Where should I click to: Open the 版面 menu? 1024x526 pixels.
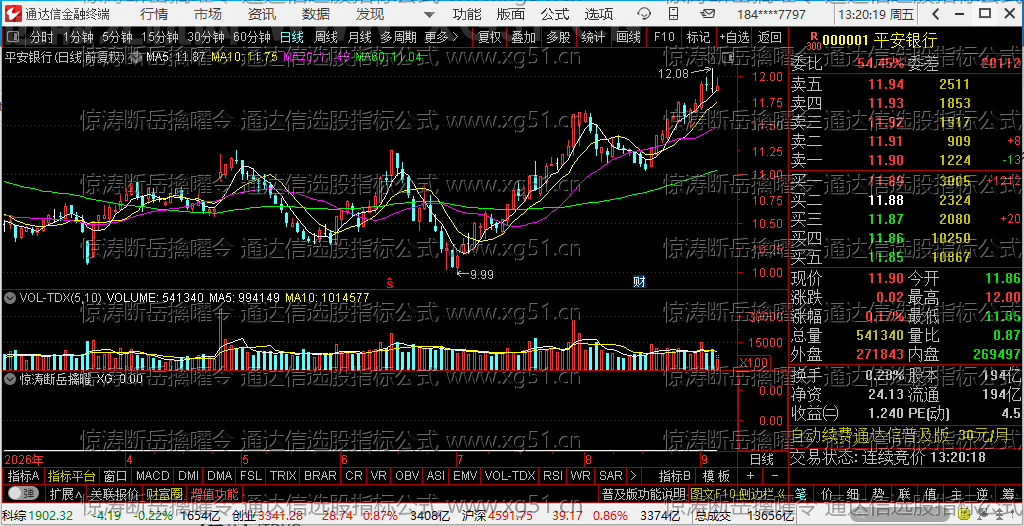[x=510, y=14]
